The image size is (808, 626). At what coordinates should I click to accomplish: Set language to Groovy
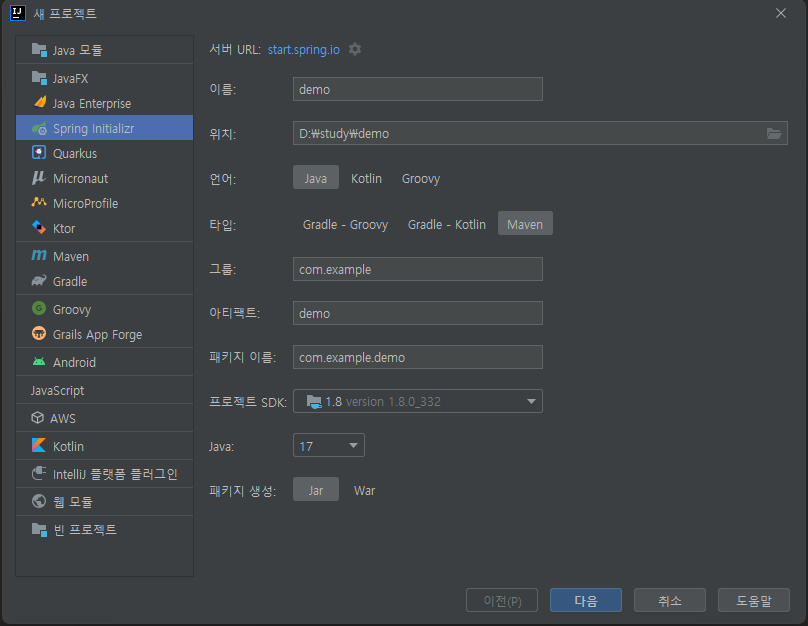pos(421,178)
